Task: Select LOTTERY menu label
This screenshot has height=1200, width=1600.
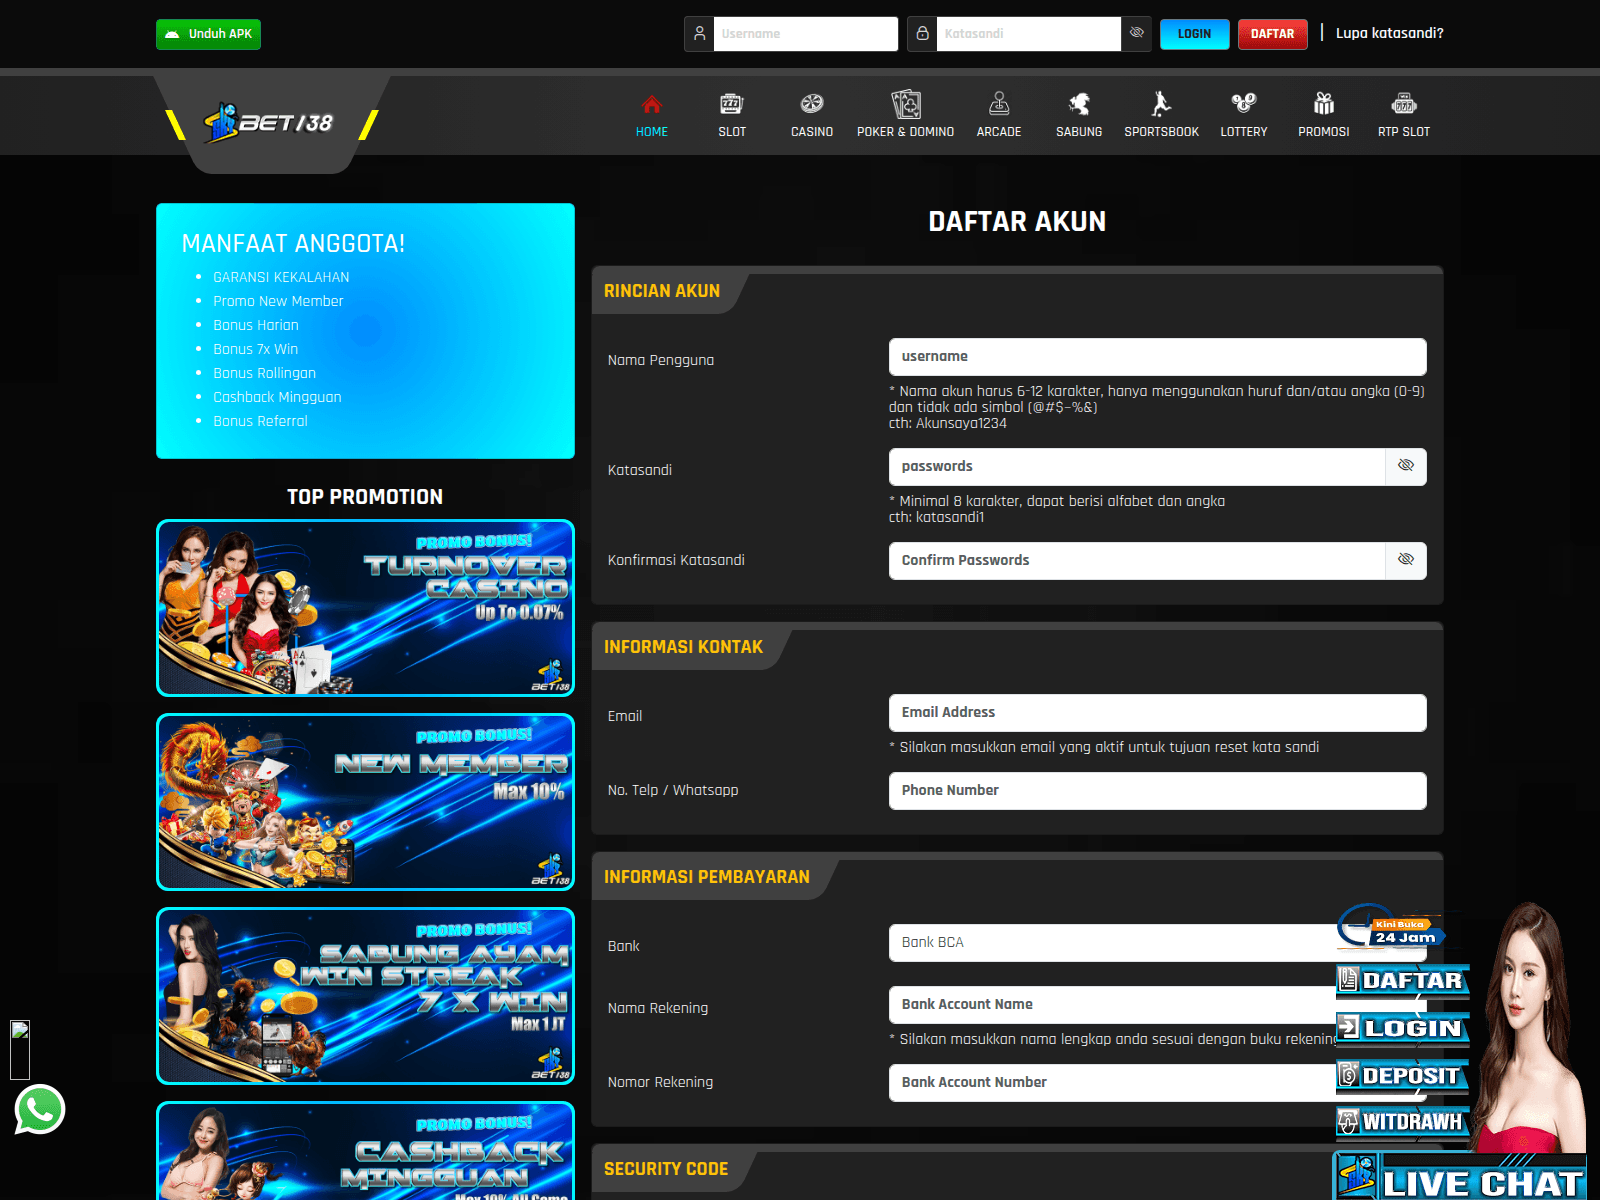Action: 1244,132
